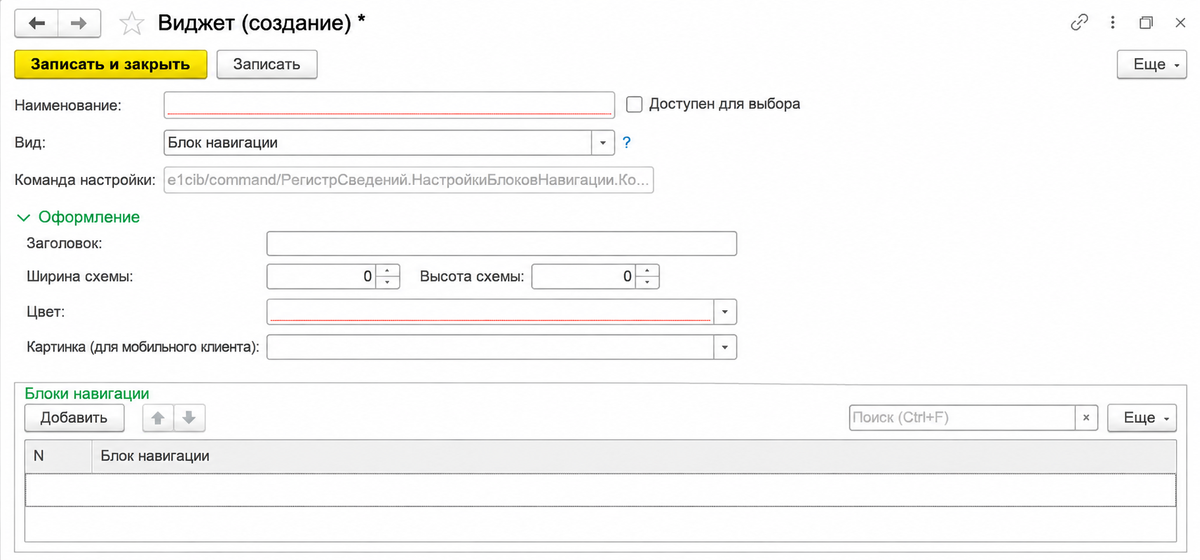Increase Ширина схемы value
The image size is (1200, 560).
click(389, 270)
